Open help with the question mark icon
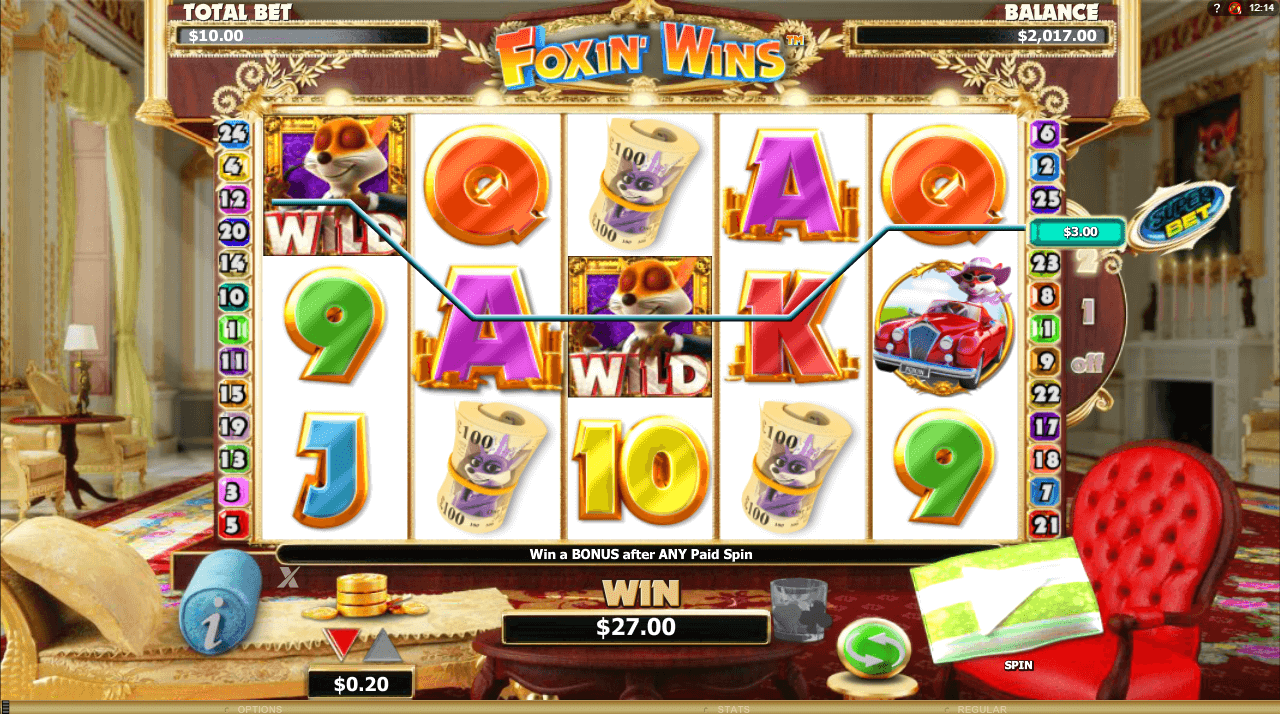 [x=1216, y=8]
